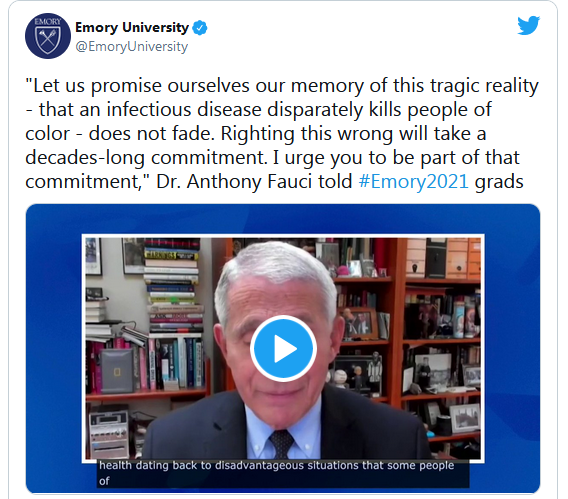Image resolution: width=568 pixels, height=499 pixels.
Task: Click "Dr. Anthony Fauci" in tweet text
Action: 234,181
